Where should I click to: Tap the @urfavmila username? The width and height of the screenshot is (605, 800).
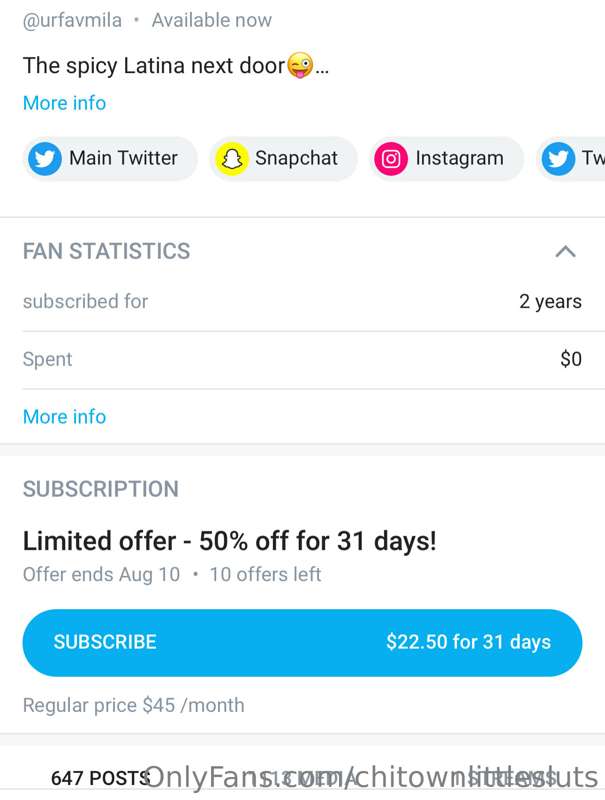point(72,20)
